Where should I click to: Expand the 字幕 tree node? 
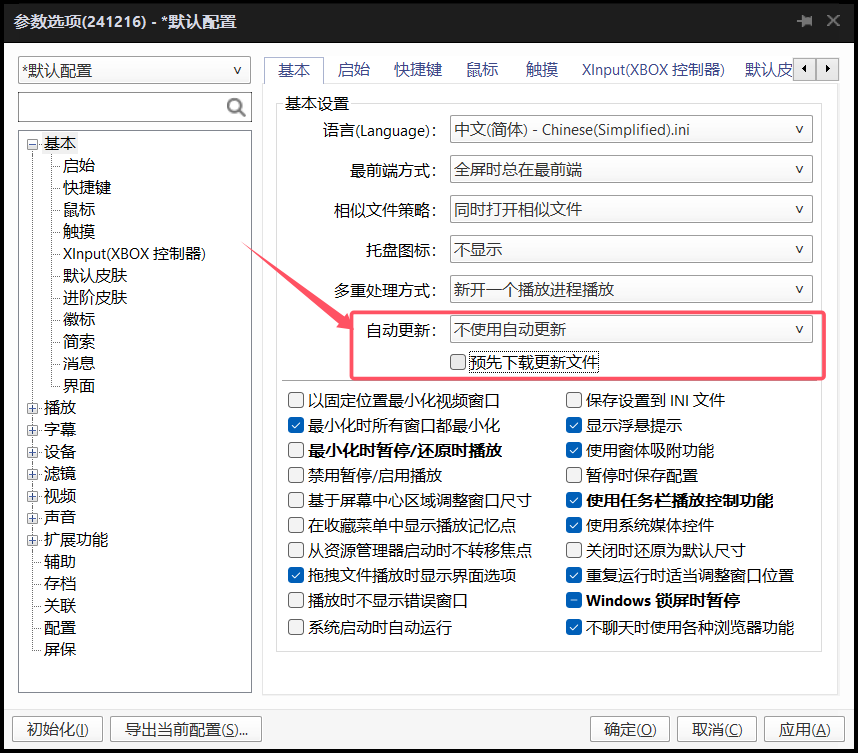[x=33, y=430]
